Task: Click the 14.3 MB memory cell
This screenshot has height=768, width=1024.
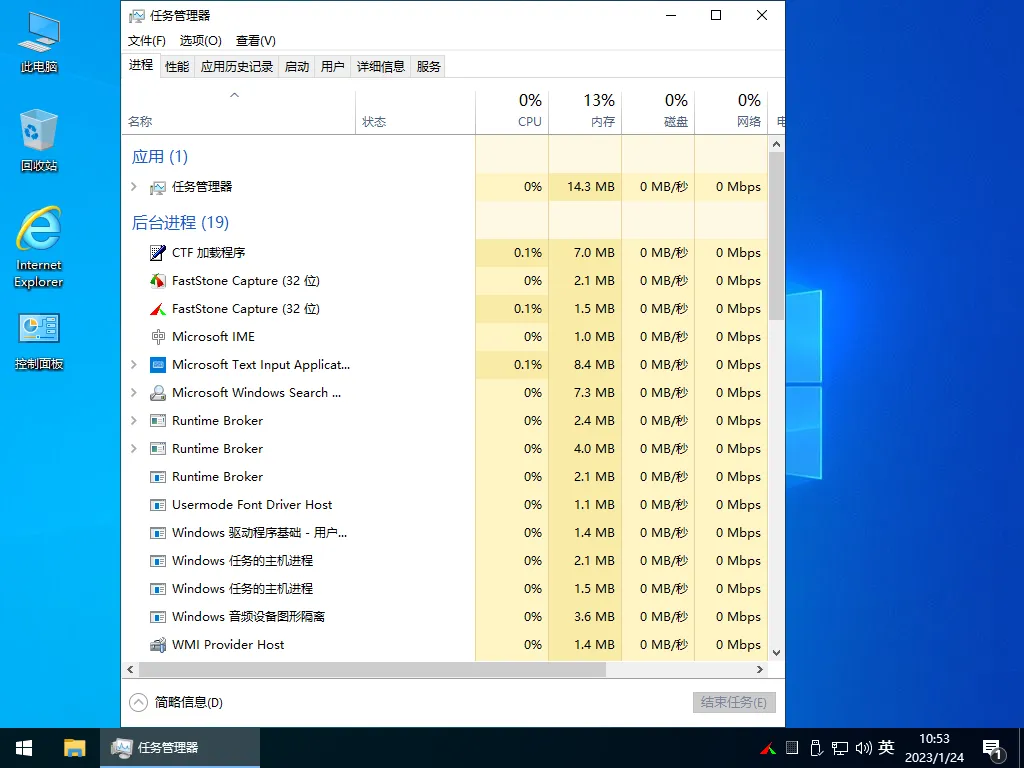Action: [x=585, y=187]
